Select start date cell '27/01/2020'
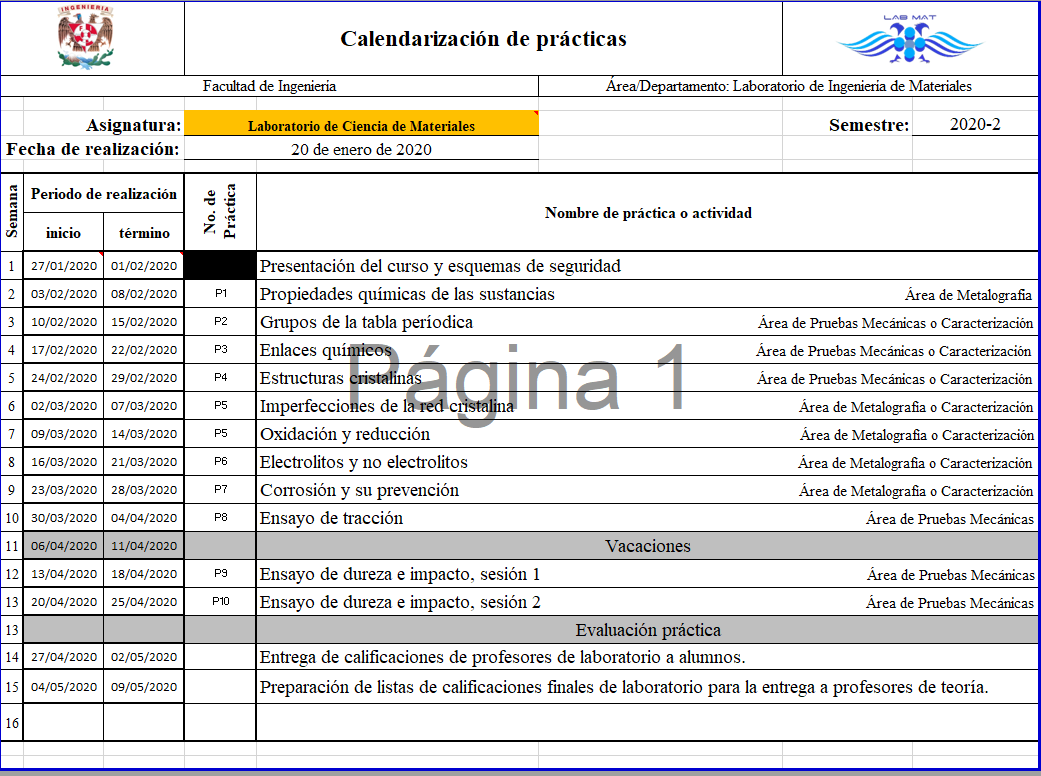Screen dimensions: 1041x776 [x=64, y=266]
